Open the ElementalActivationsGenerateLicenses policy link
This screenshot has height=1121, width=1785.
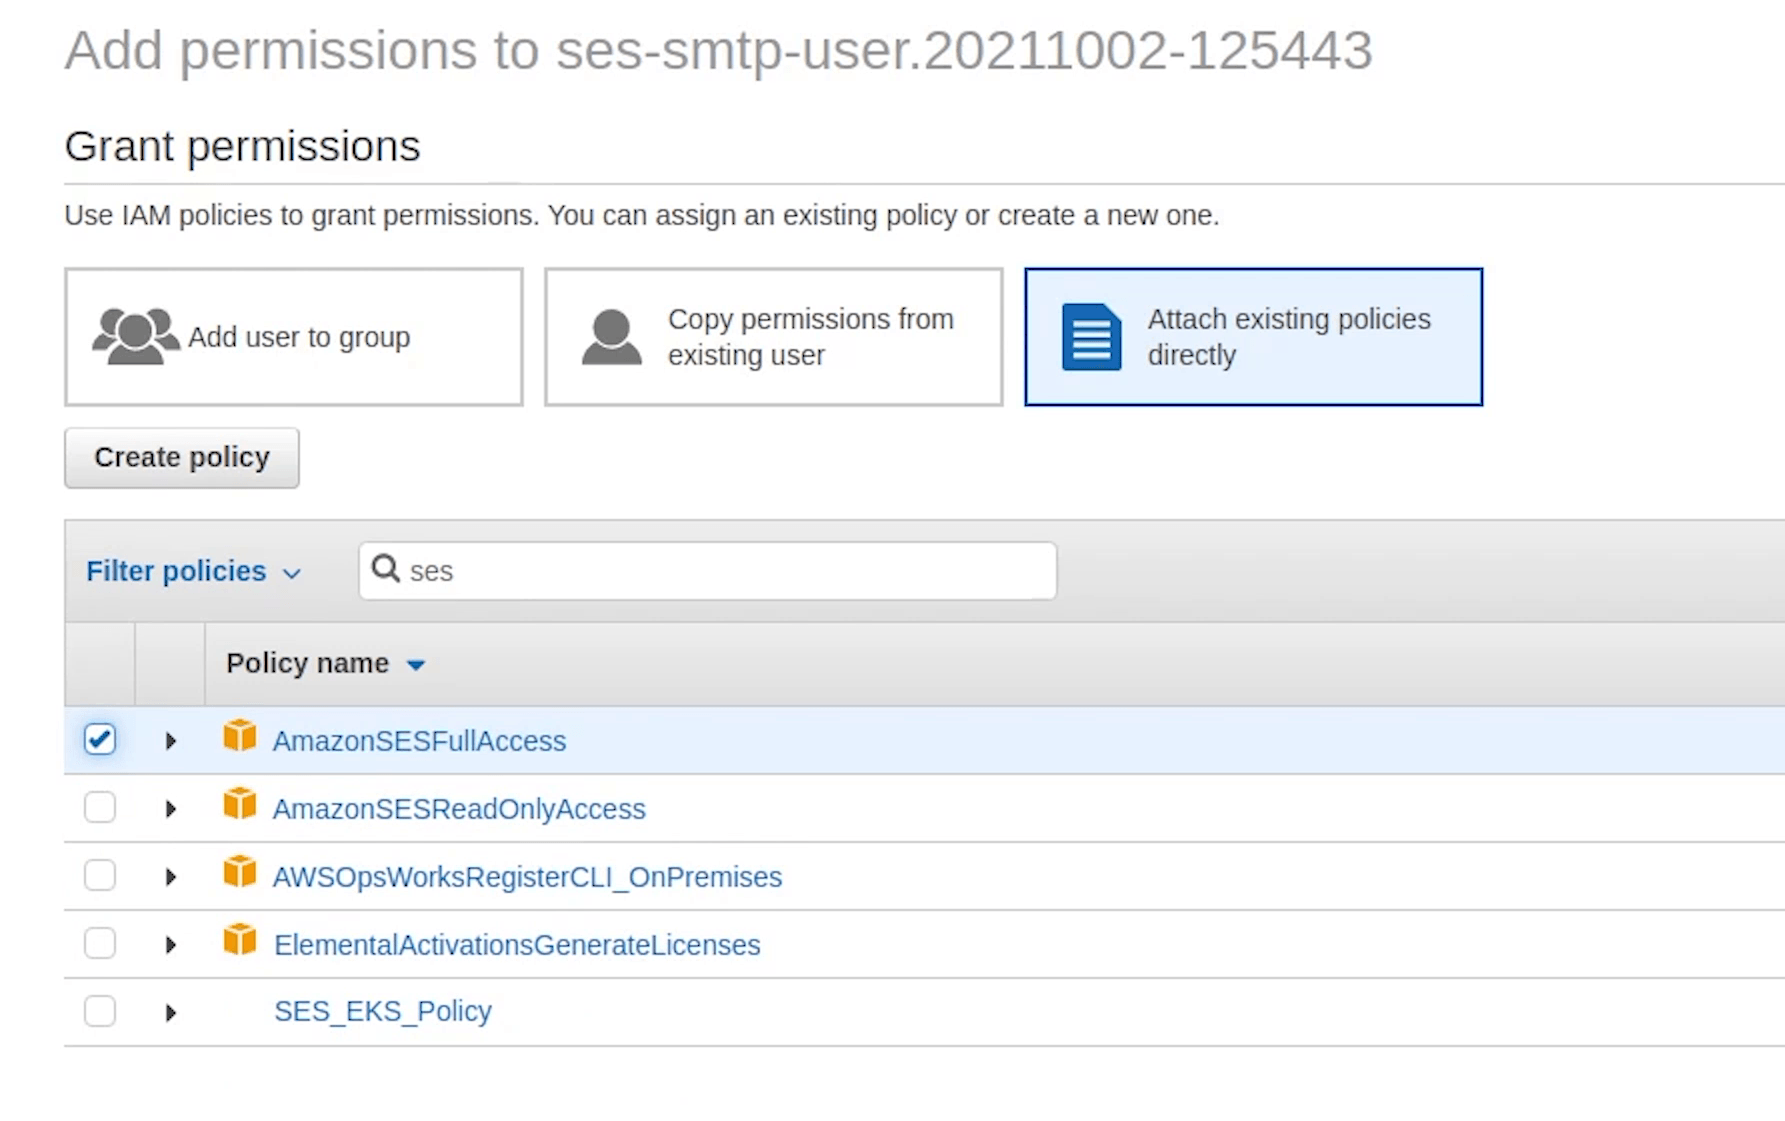517,945
